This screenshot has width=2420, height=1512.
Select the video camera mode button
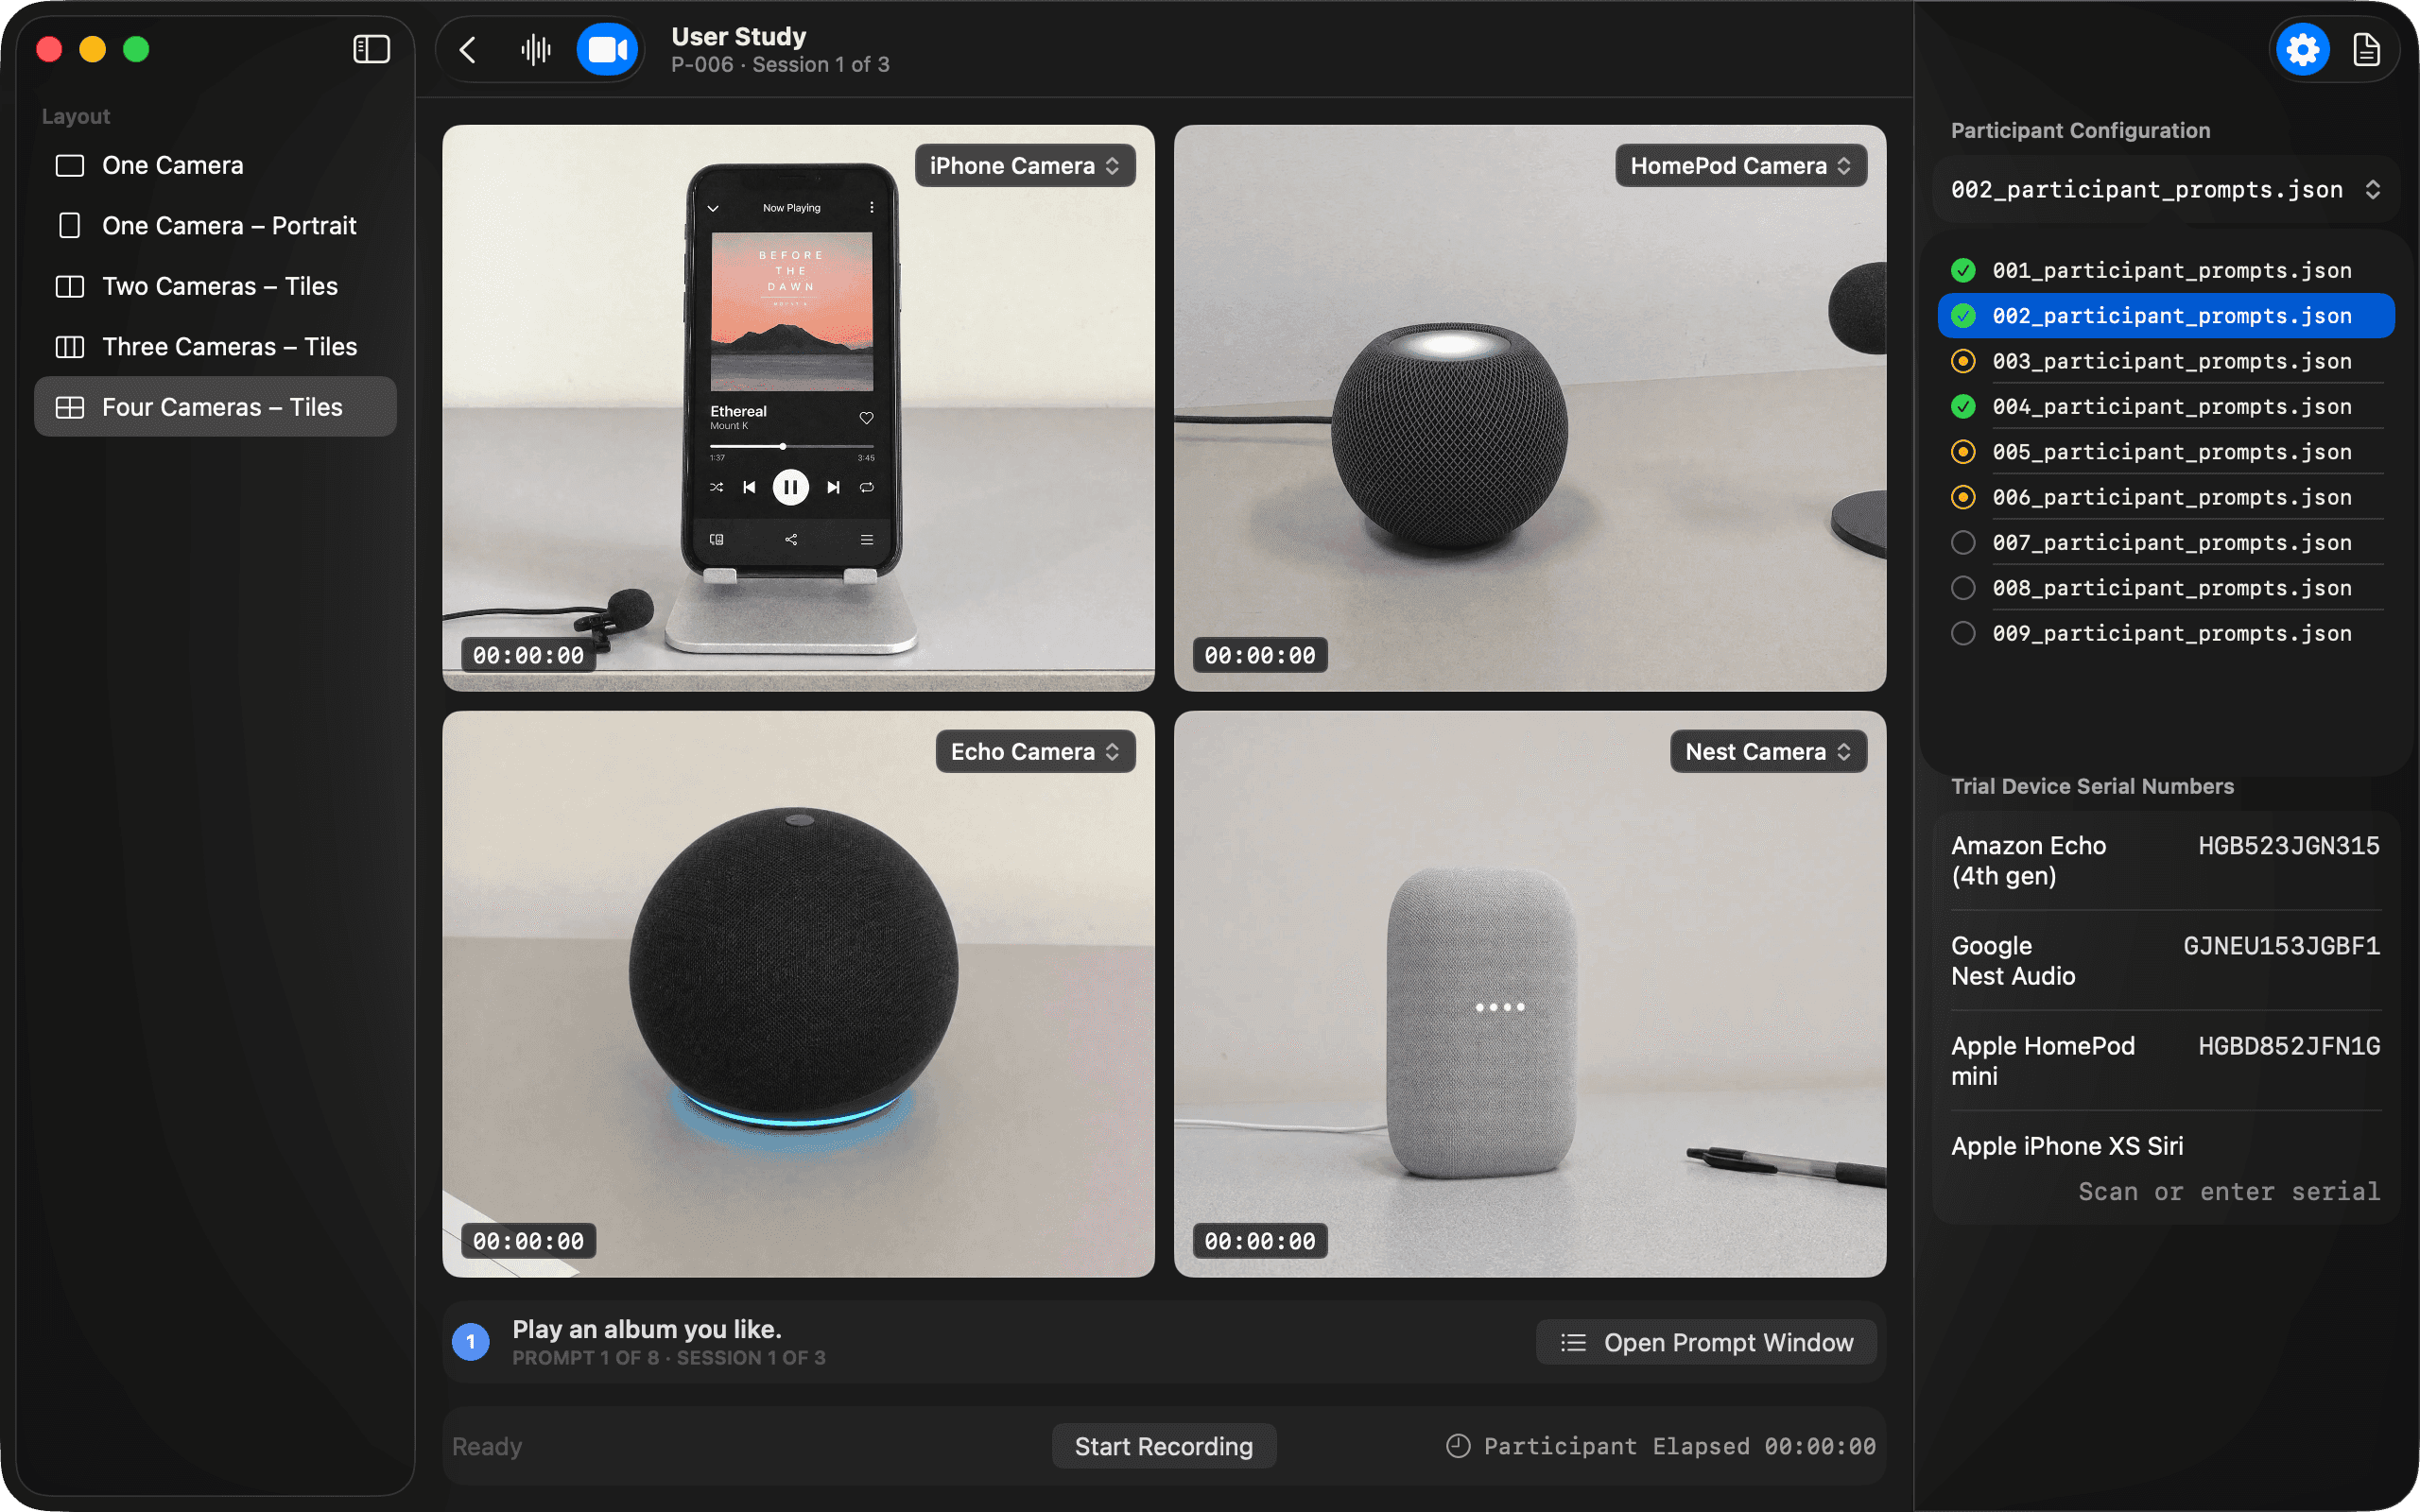(607, 49)
